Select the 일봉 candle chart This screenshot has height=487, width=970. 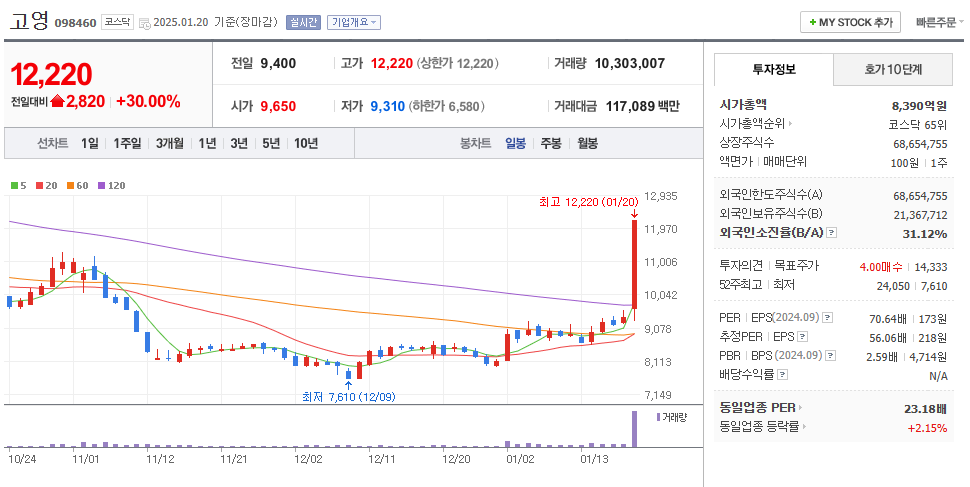click(515, 144)
